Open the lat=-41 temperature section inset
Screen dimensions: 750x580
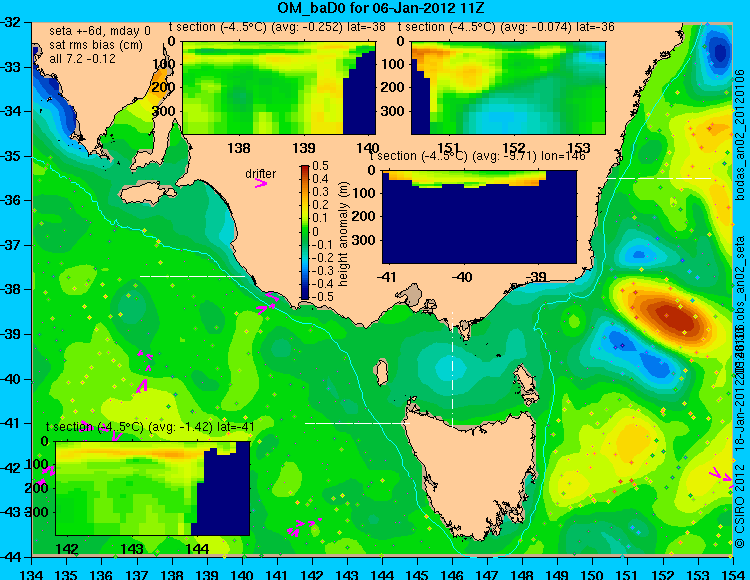(x=153, y=488)
